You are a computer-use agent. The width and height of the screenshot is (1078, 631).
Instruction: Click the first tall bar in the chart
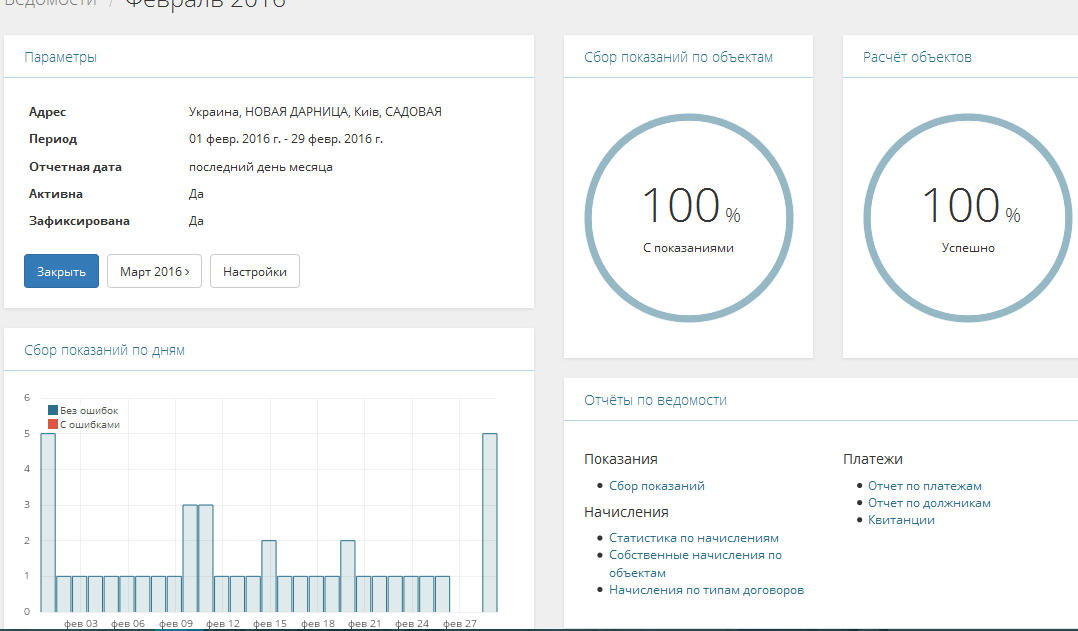click(x=48, y=521)
